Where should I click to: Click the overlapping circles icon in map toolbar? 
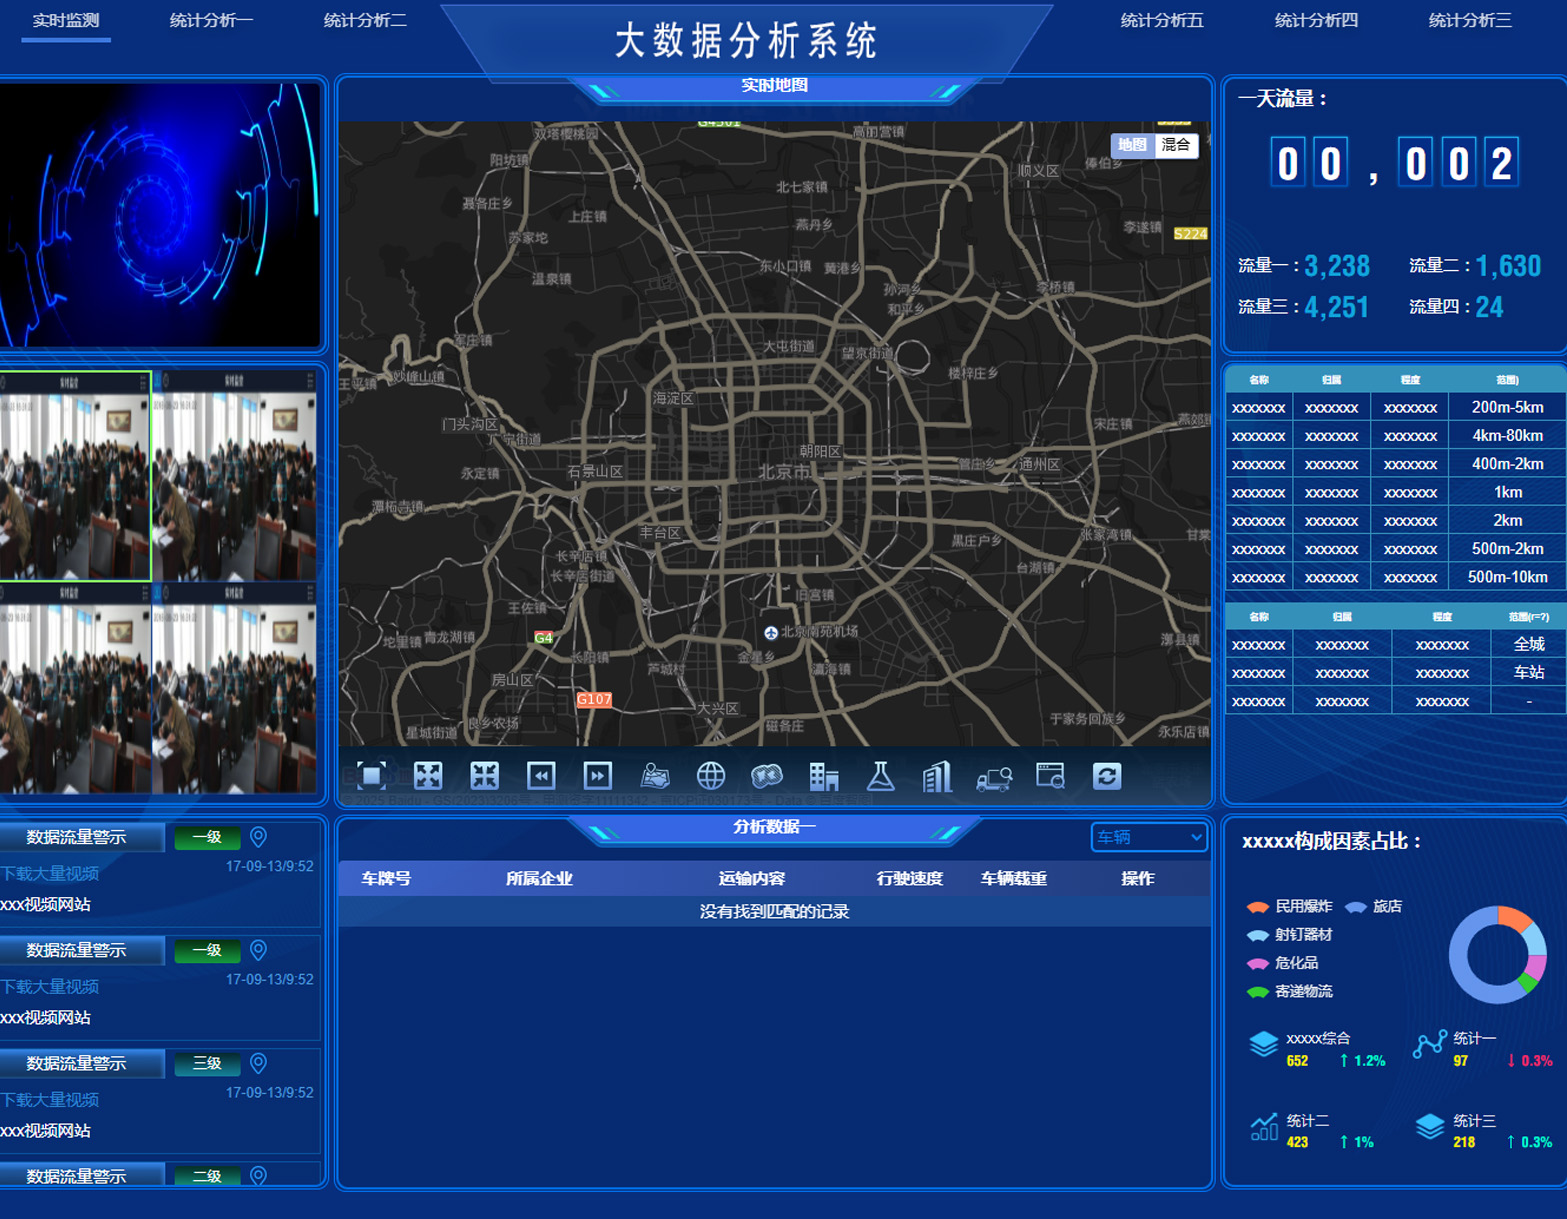click(767, 776)
